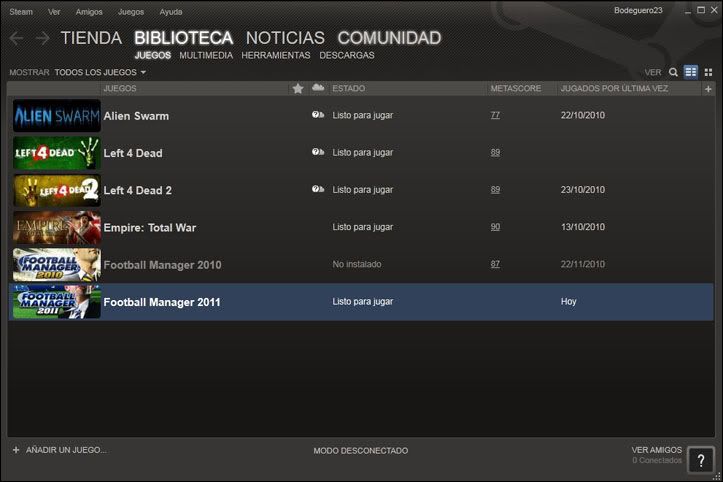Open the Juegos menu
Screen dimensions: 723x482
(131, 12)
